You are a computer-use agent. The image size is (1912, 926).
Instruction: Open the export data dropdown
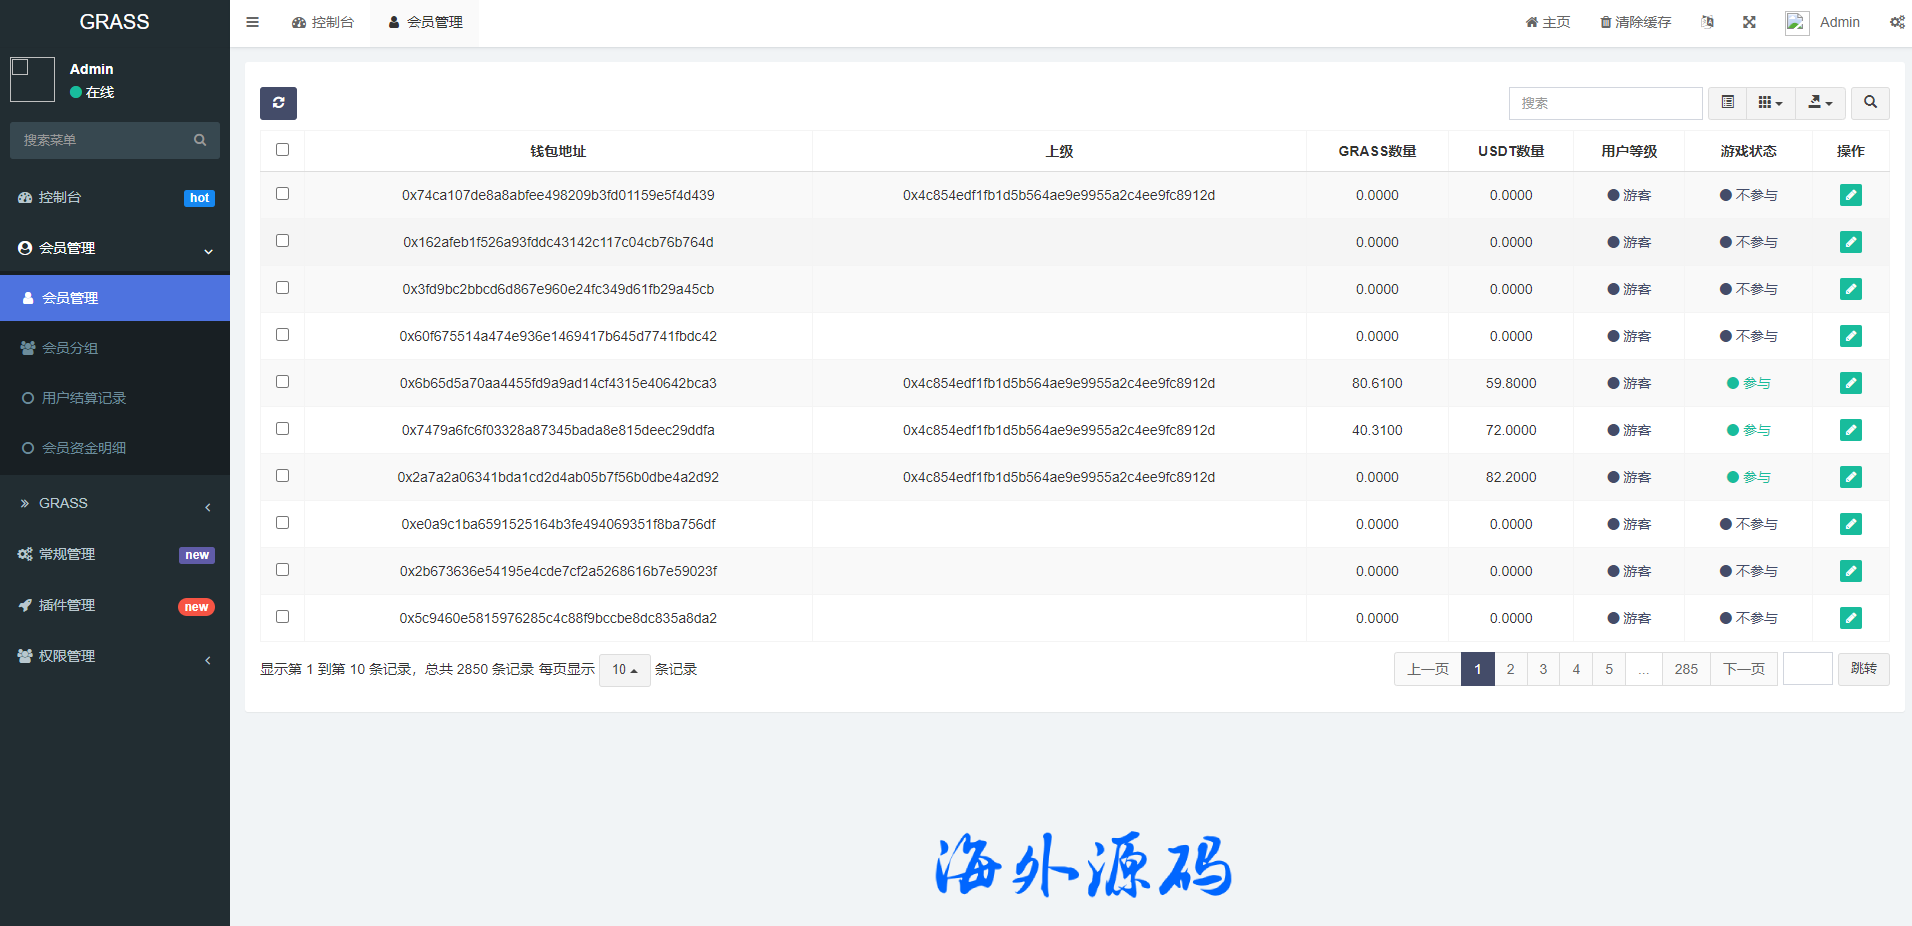point(1820,103)
